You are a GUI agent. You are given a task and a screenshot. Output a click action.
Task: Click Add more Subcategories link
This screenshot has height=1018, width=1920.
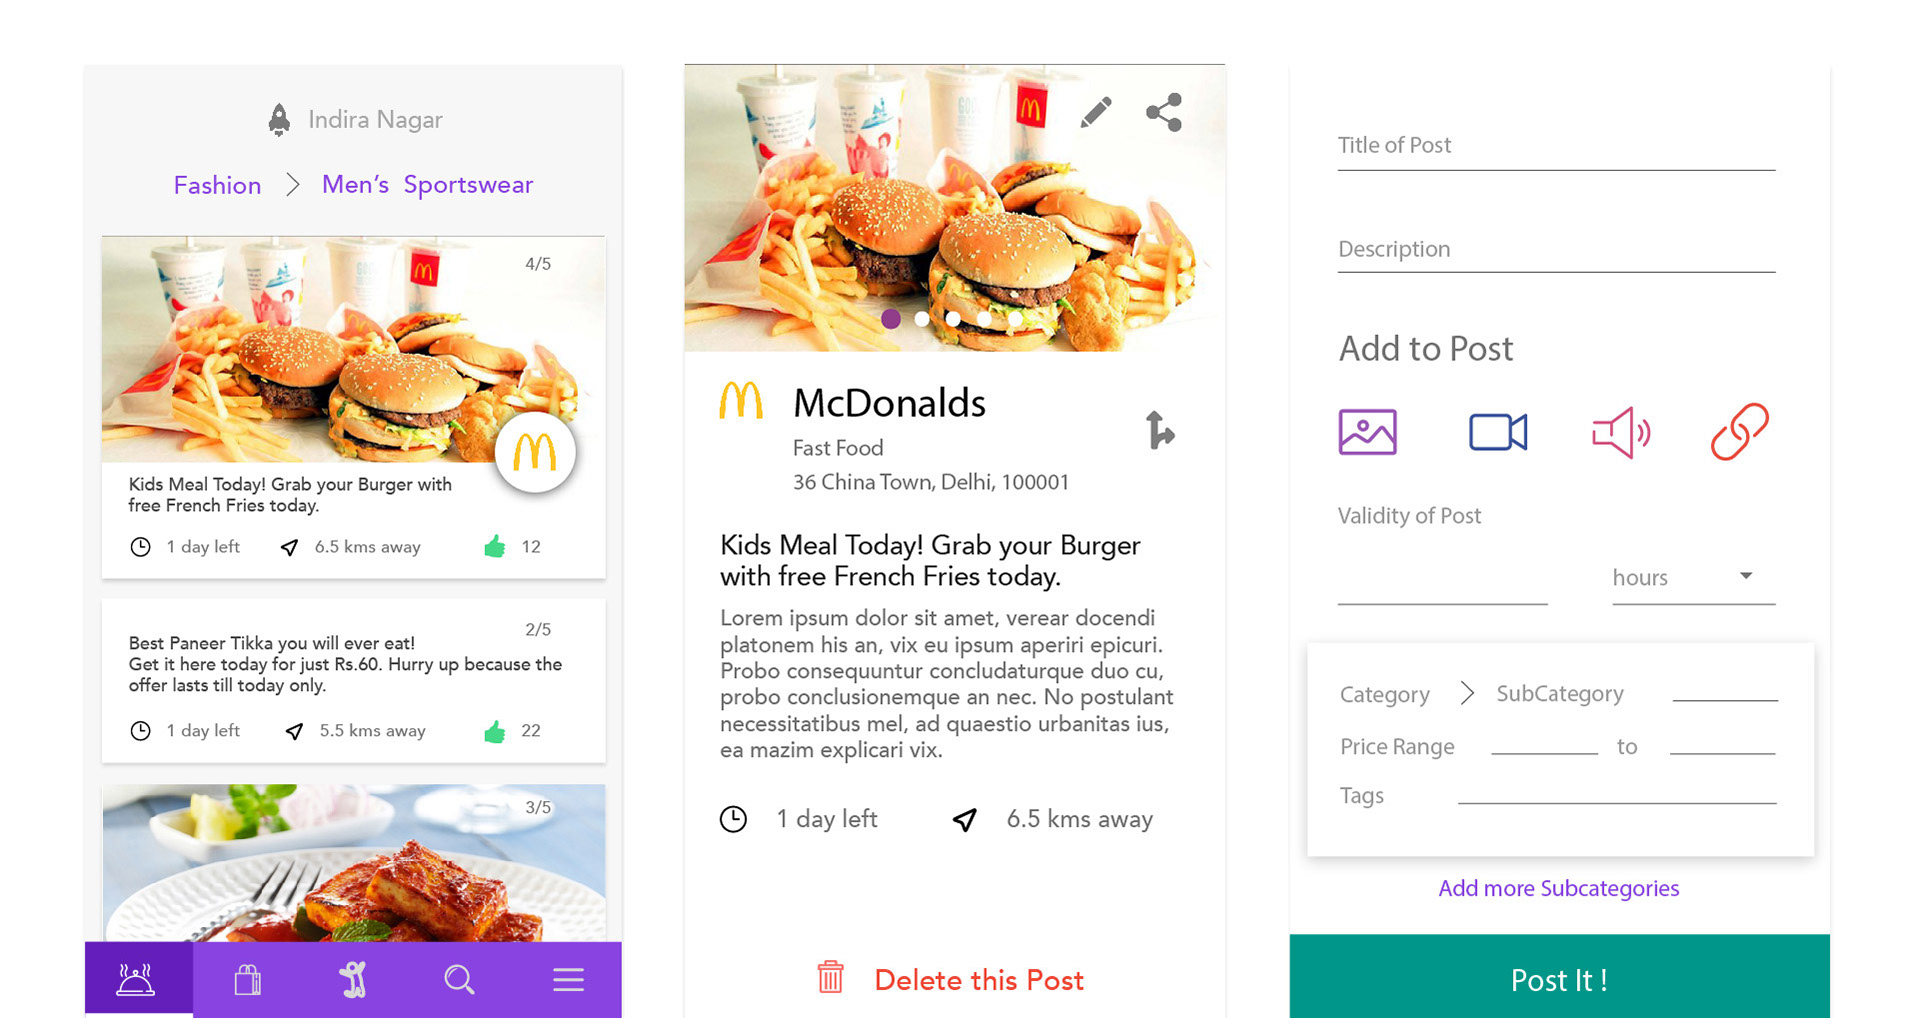[x=1558, y=888]
